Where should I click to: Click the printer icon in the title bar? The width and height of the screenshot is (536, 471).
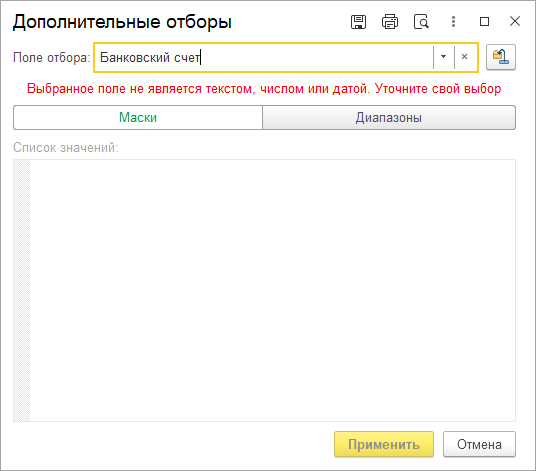(390, 22)
